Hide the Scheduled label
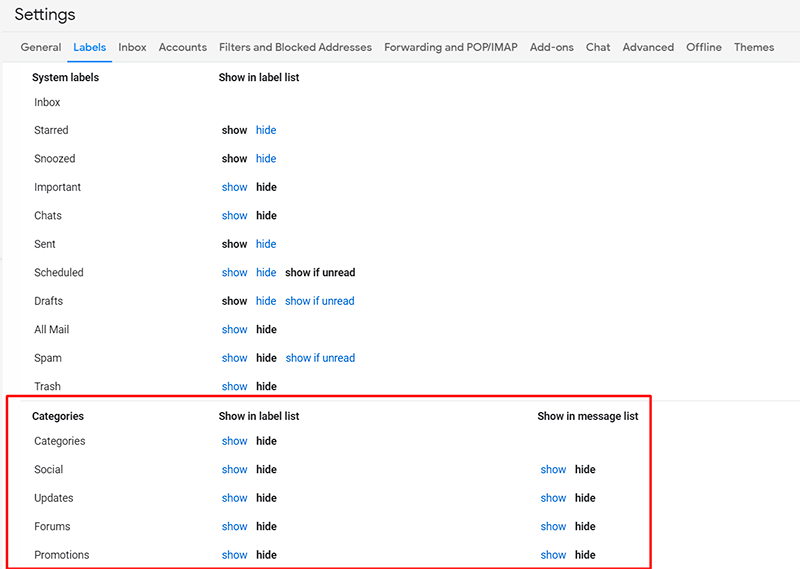Screen dimensions: 800x569 point(266,273)
